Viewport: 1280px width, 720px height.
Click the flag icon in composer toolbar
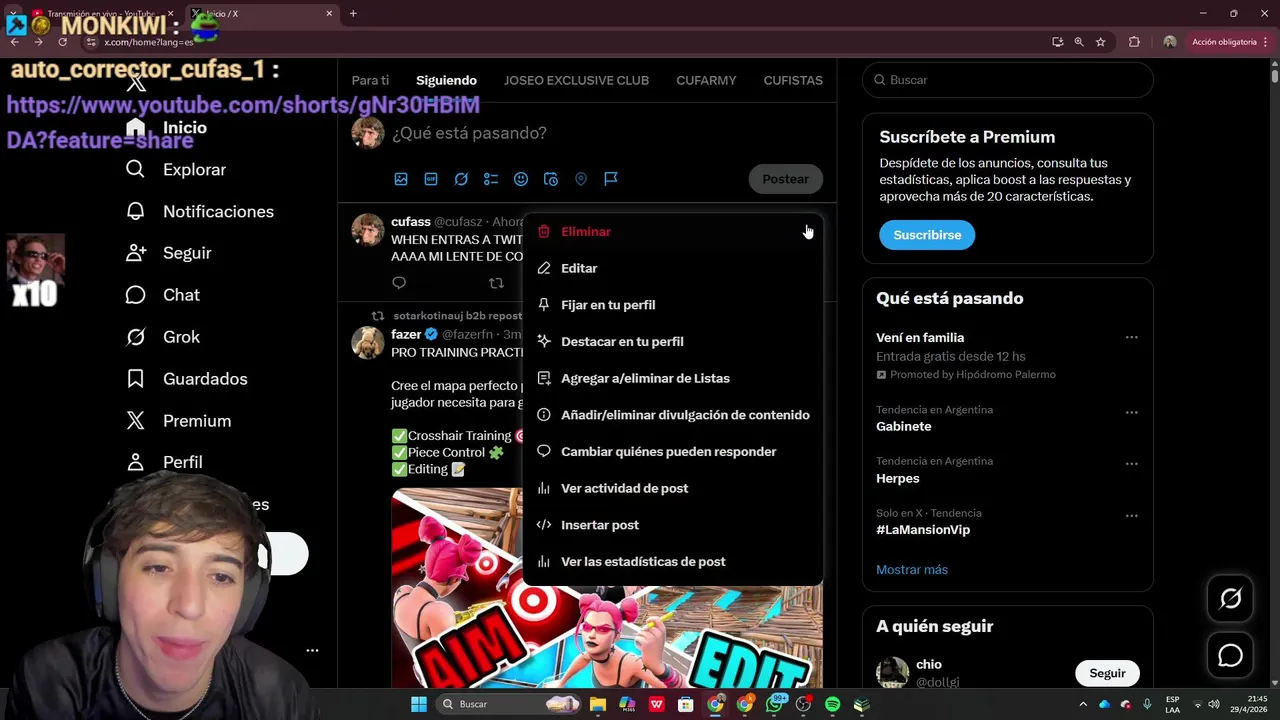click(x=611, y=179)
